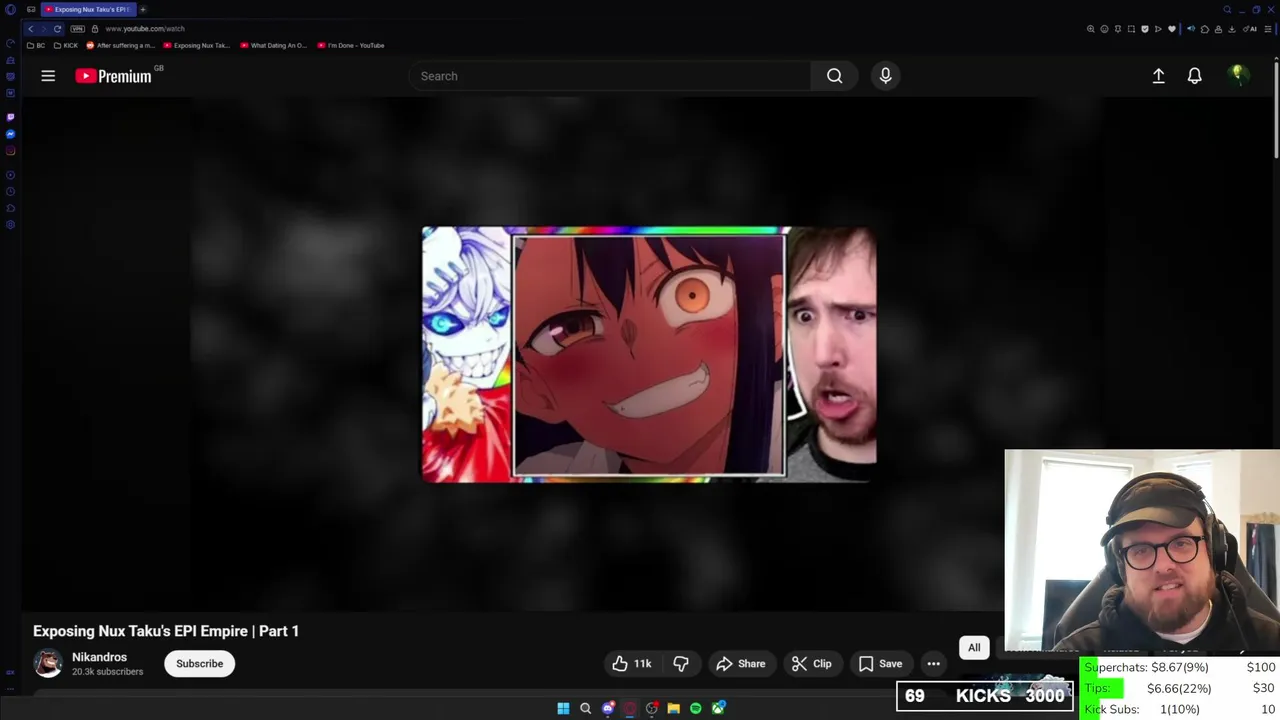
Task: Open the After suffering bookmark
Action: tap(121, 45)
